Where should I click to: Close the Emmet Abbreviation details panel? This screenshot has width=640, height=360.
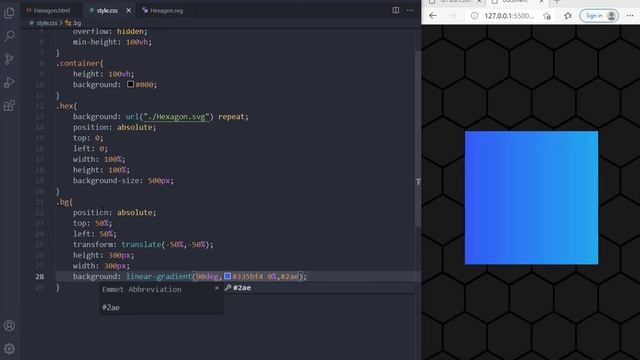pos(217,288)
